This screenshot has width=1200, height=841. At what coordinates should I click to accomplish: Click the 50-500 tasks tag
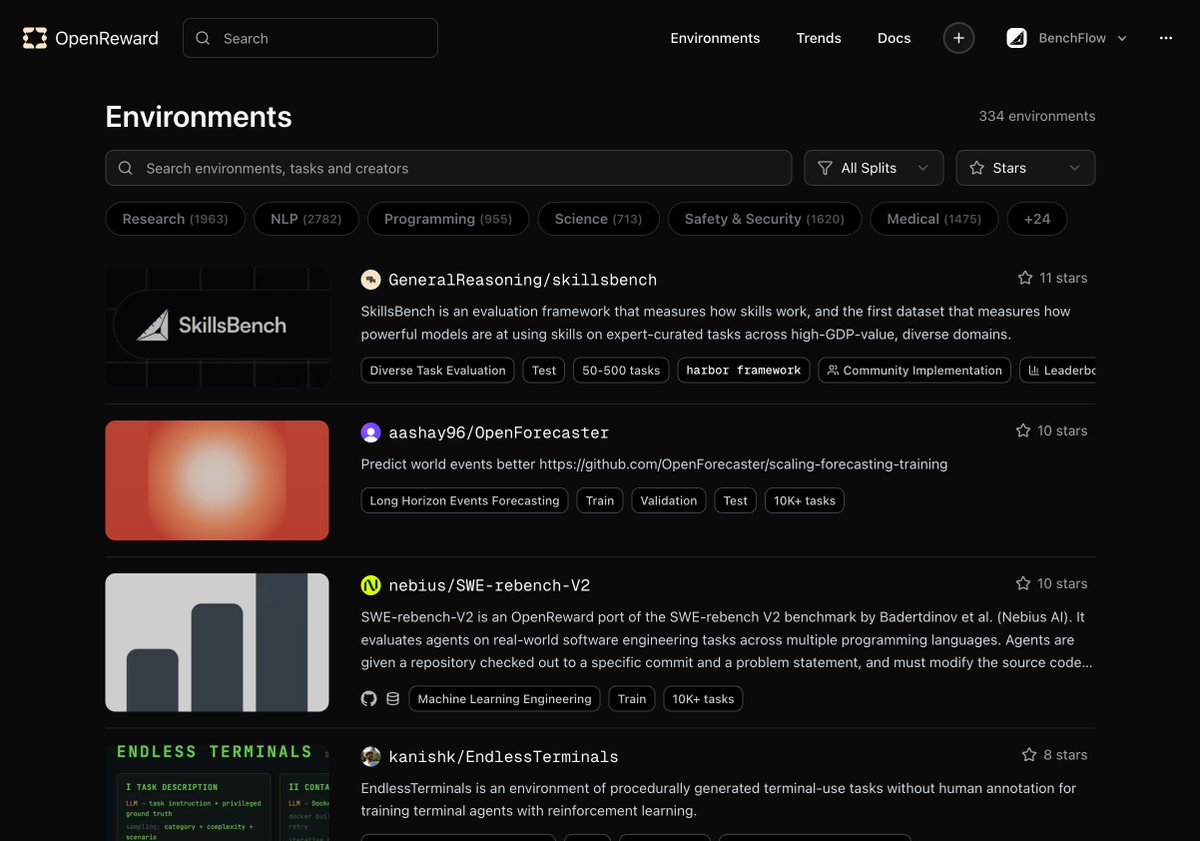click(621, 370)
